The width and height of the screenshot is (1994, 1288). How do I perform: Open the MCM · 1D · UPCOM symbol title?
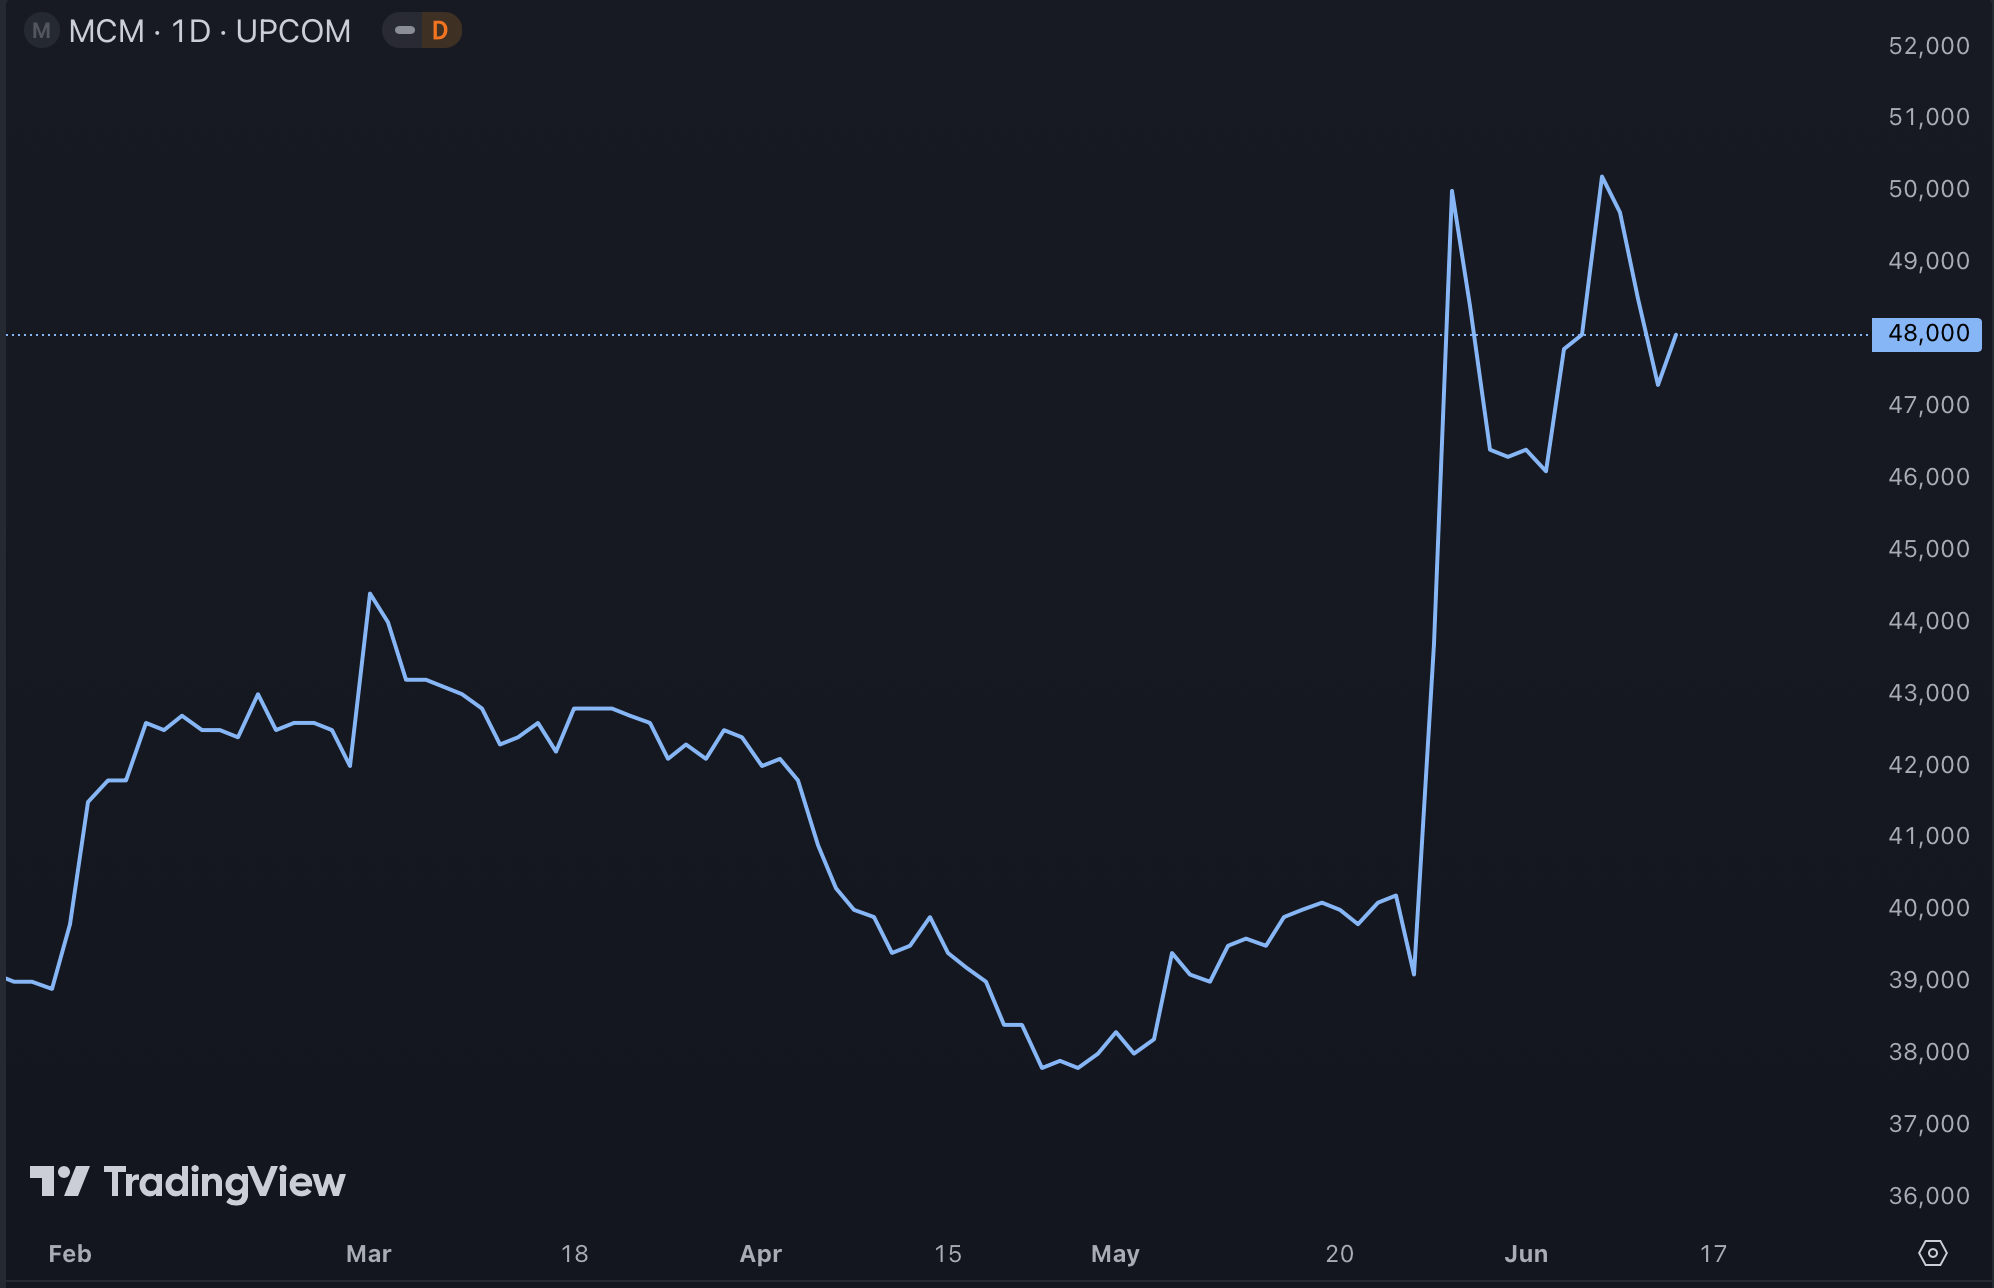pyautogui.click(x=210, y=31)
